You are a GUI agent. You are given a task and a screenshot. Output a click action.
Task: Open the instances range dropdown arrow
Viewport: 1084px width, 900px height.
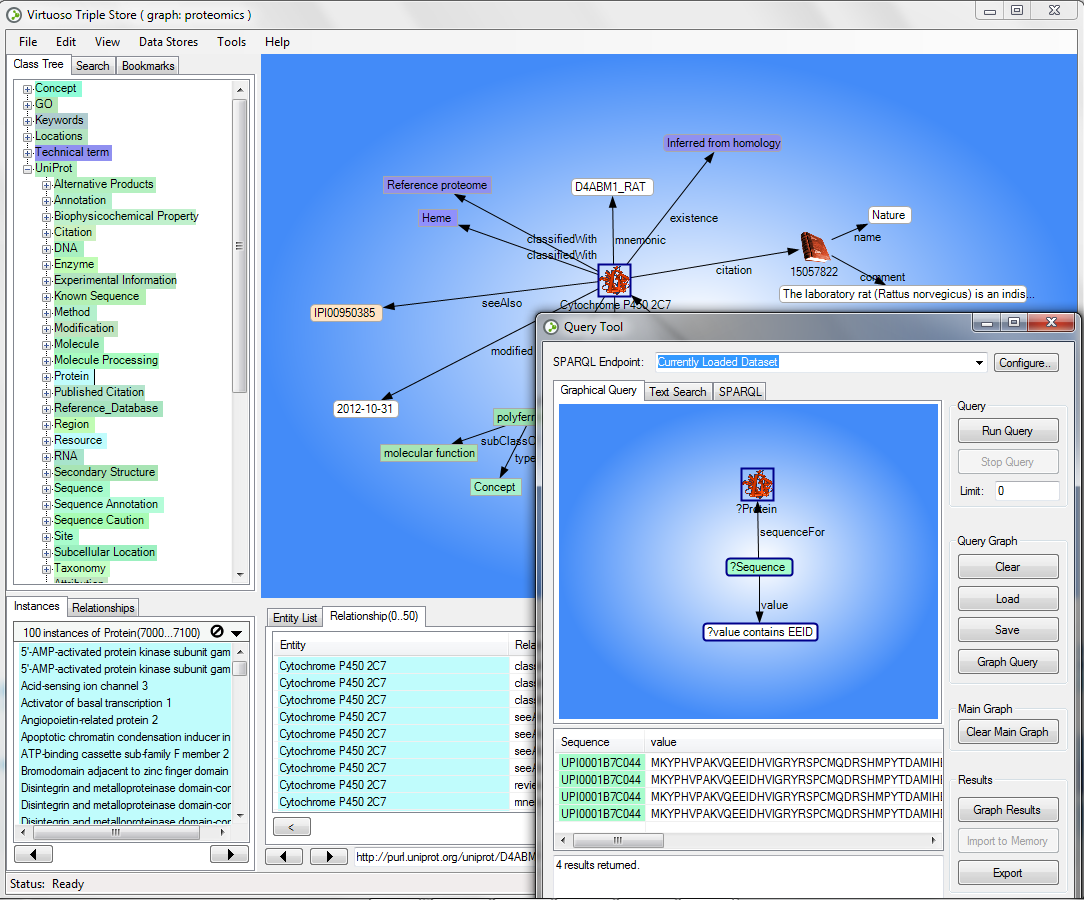coord(237,633)
